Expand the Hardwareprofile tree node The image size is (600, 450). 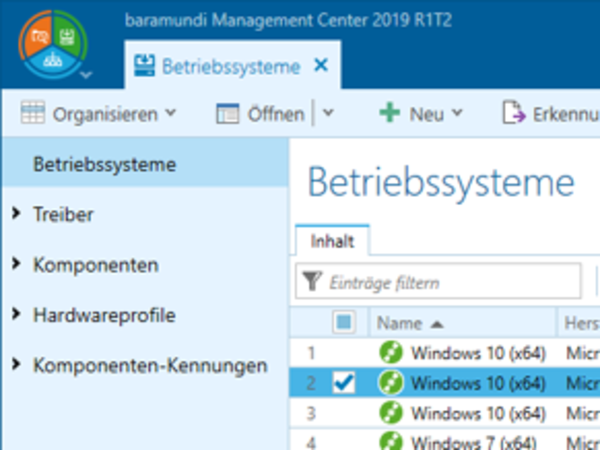(16, 314)
